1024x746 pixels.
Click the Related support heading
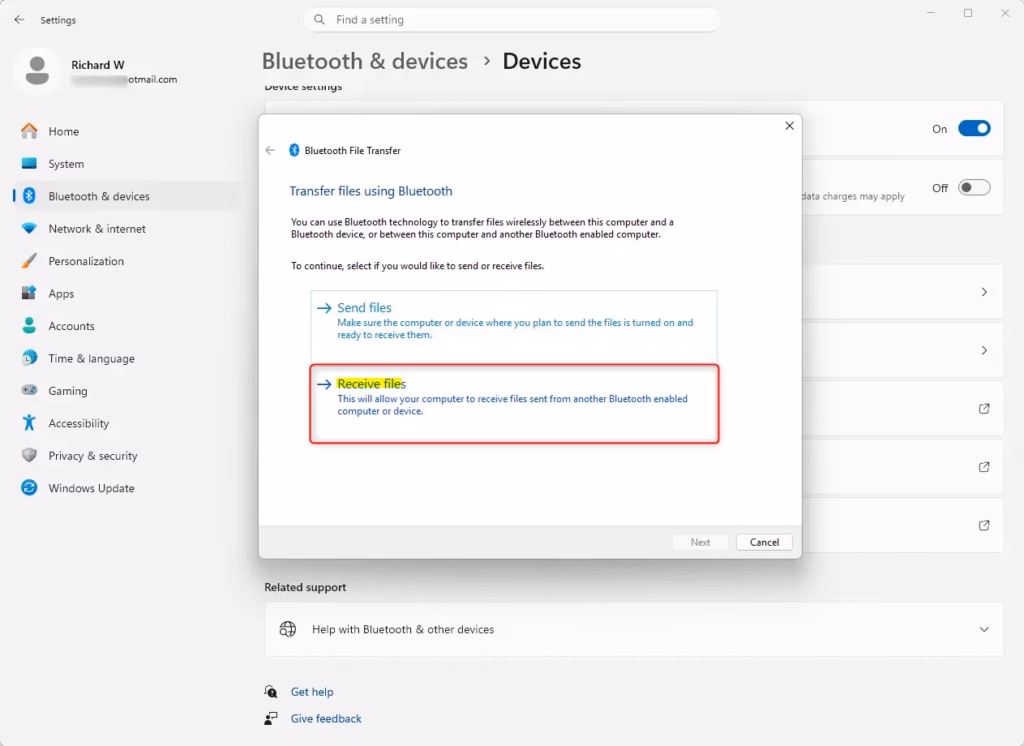click(305, 587)
